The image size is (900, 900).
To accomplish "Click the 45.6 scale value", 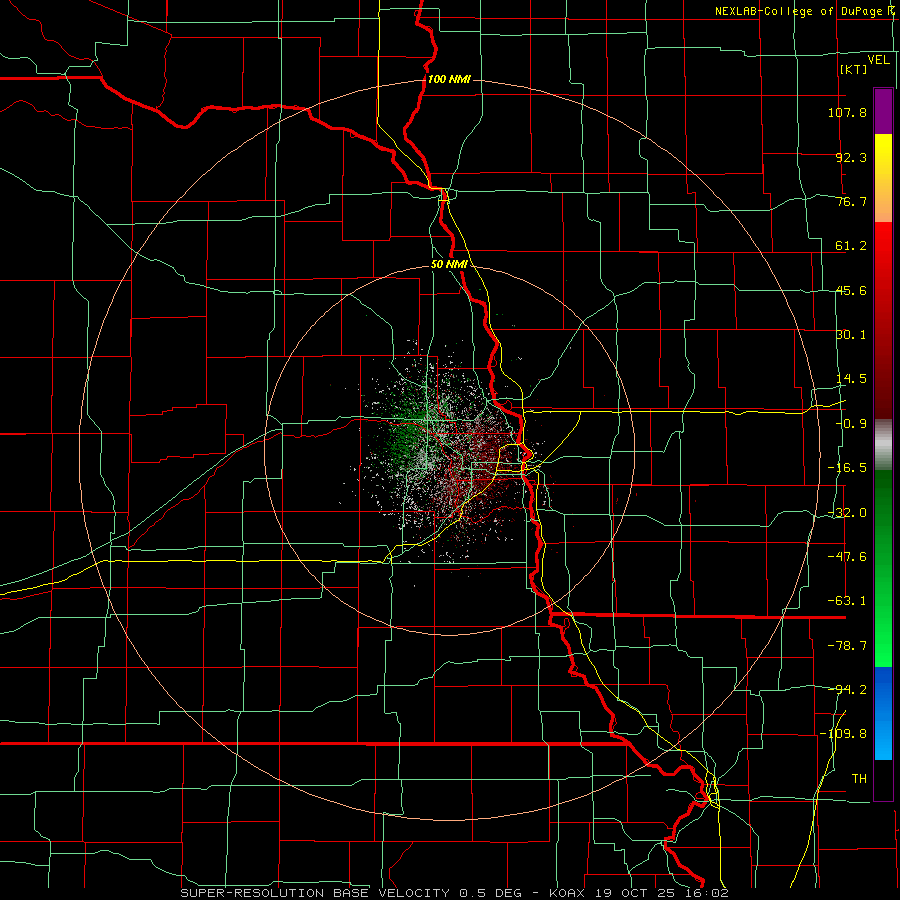I will coord(851,290).
